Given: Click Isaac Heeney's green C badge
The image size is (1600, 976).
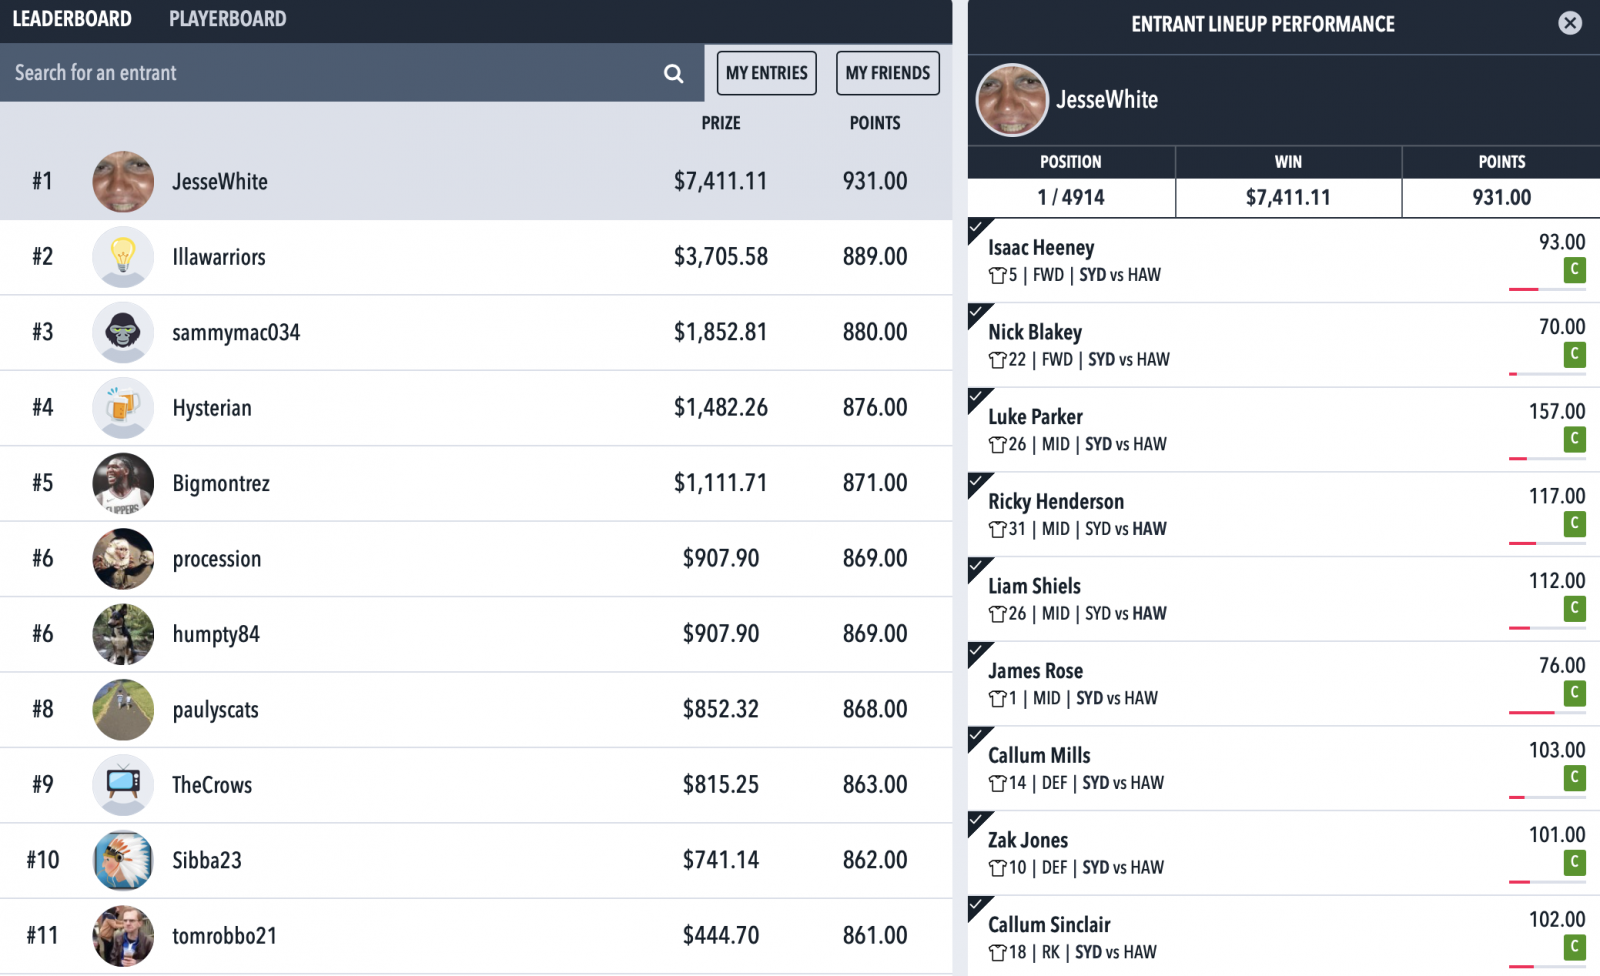Looking at the screenshot, I should (x=1575, y=270).
